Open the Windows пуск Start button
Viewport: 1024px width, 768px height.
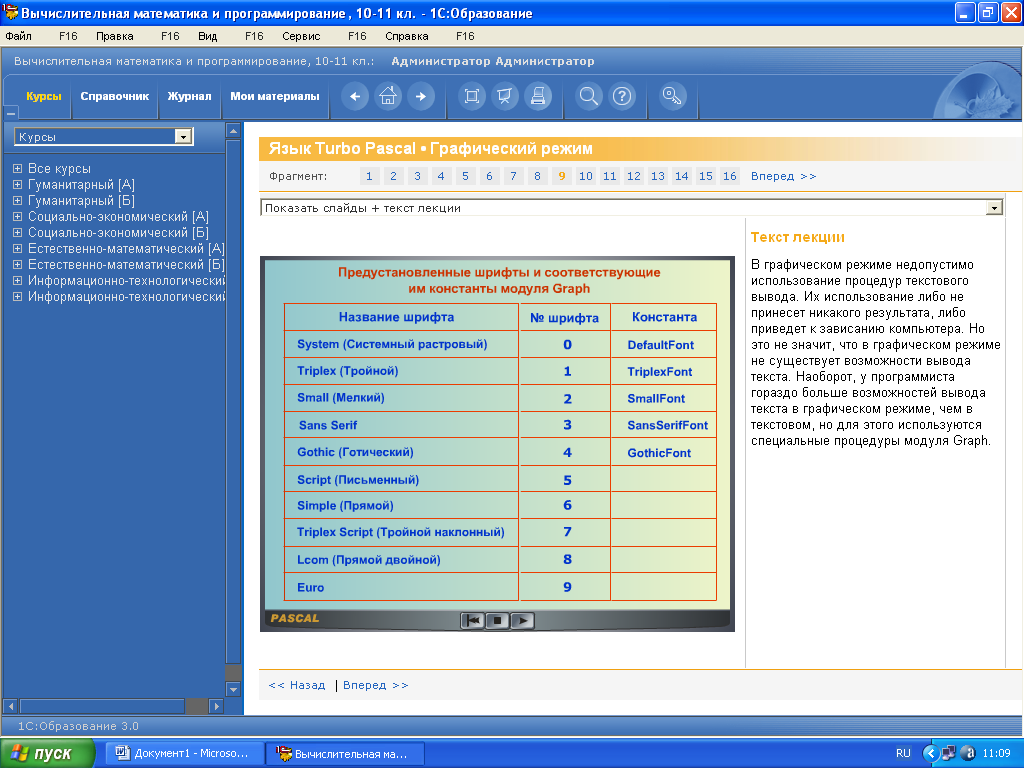[47, 753]
